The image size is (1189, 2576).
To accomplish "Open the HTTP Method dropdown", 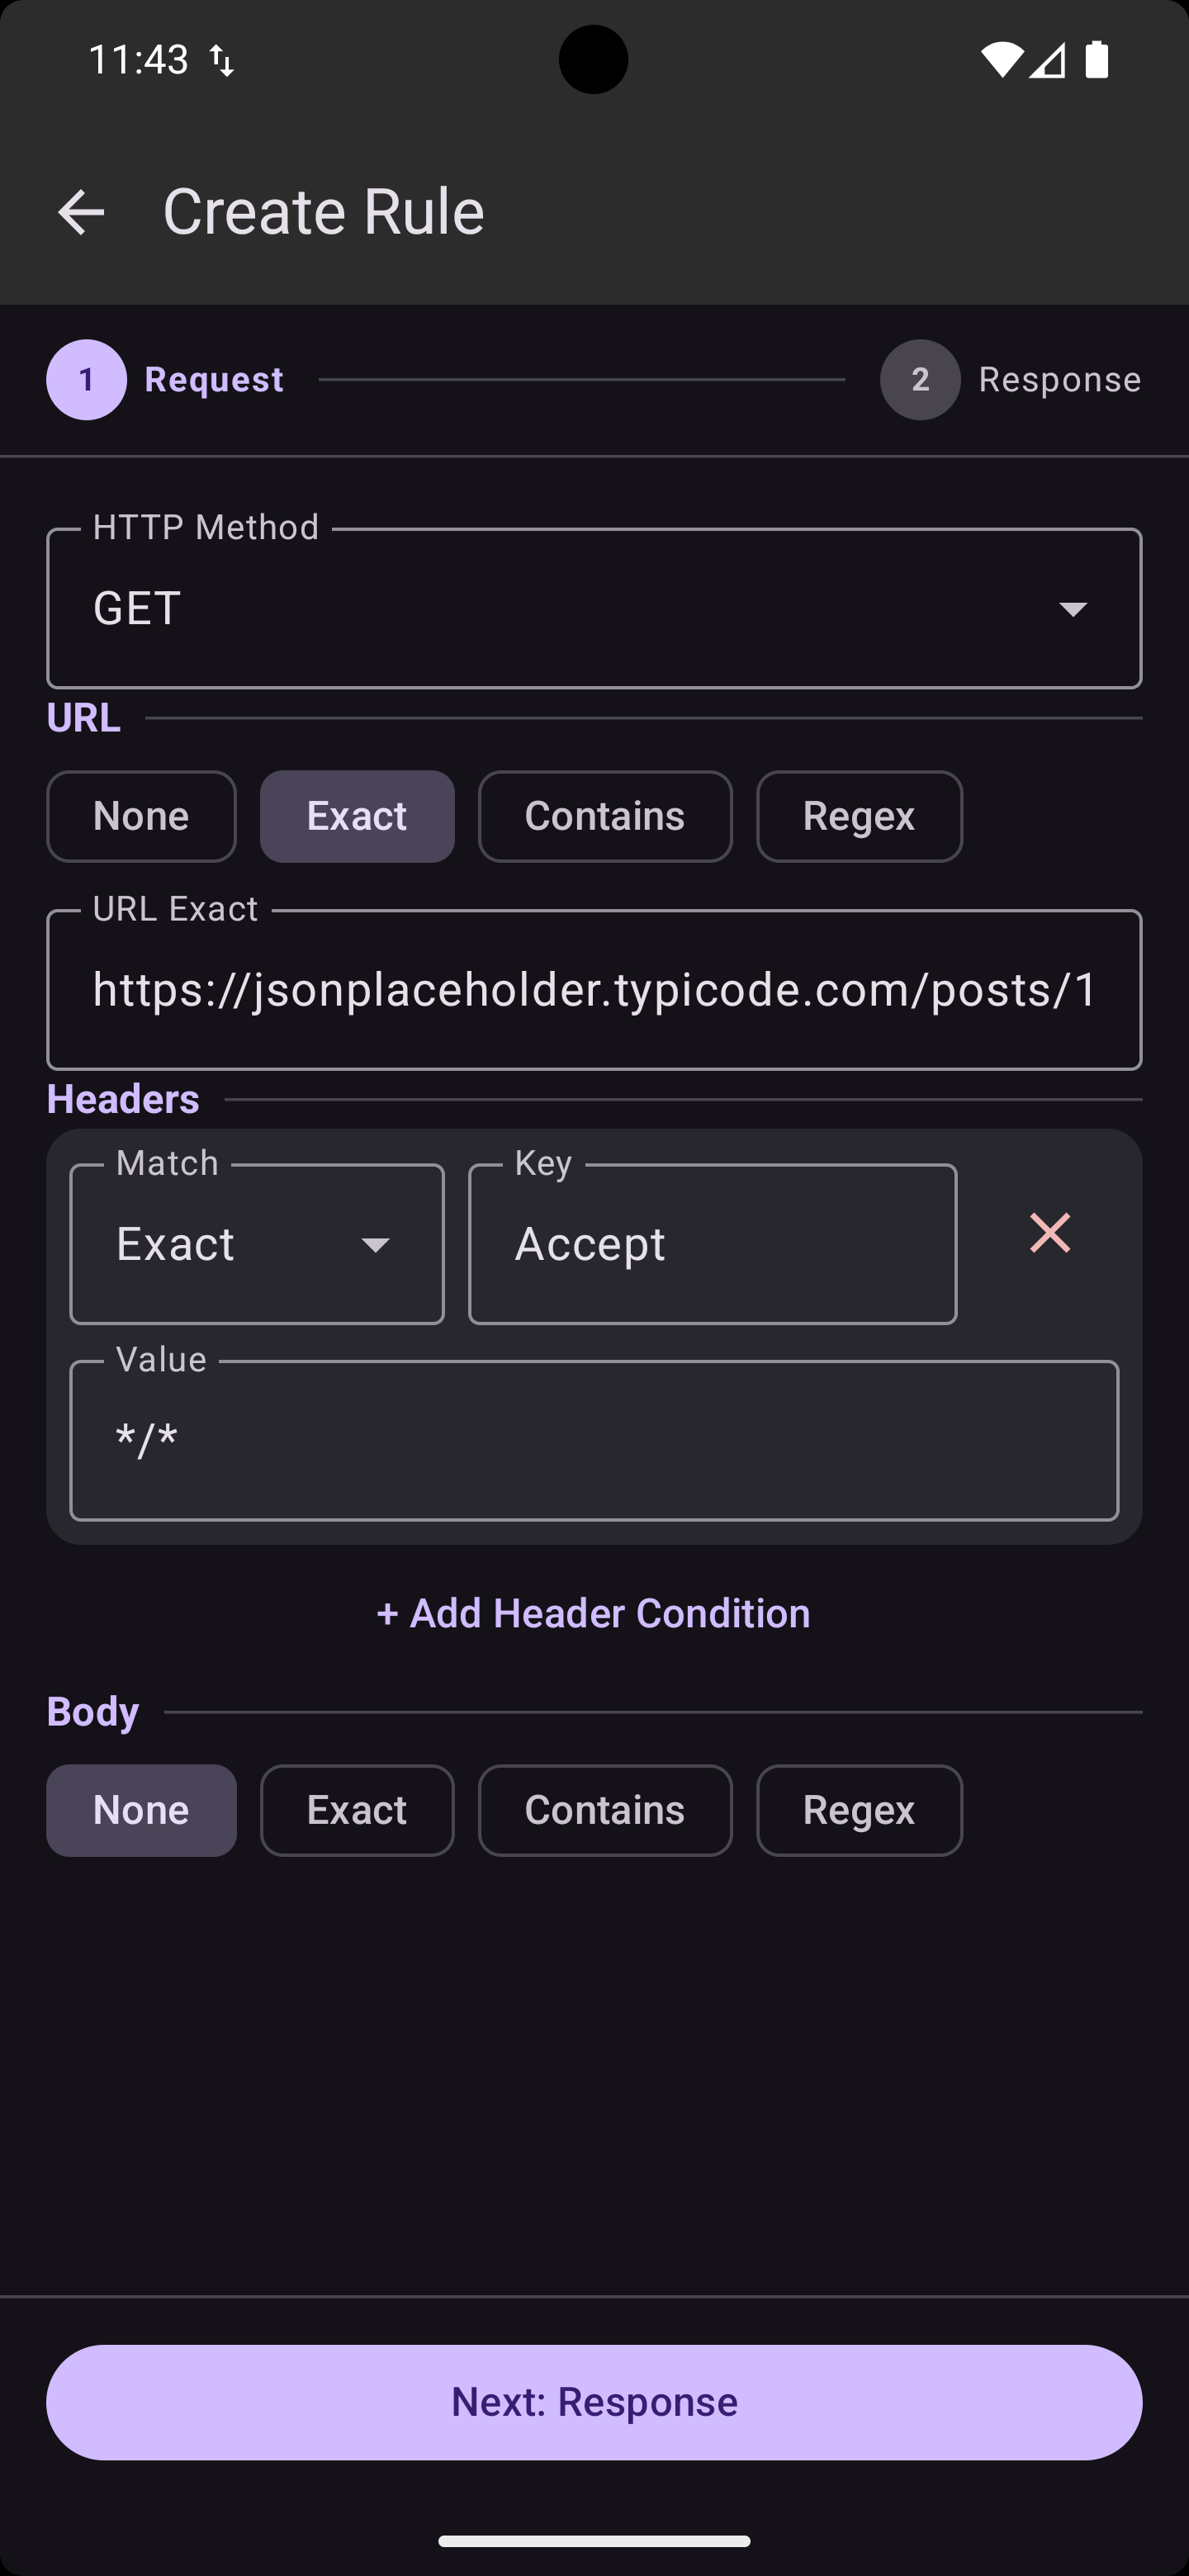I will [594, 607].
